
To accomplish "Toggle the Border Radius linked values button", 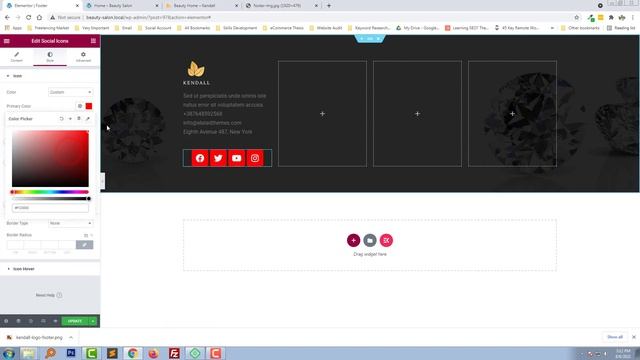I will click(x=84, y=245).
